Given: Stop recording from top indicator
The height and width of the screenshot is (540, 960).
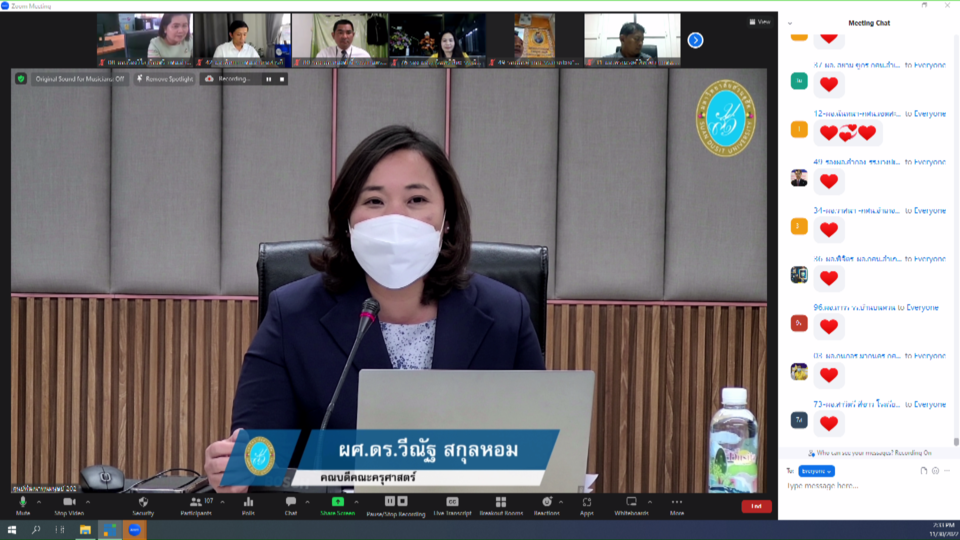Looking at the screenshot, I should tap(282, 79).
